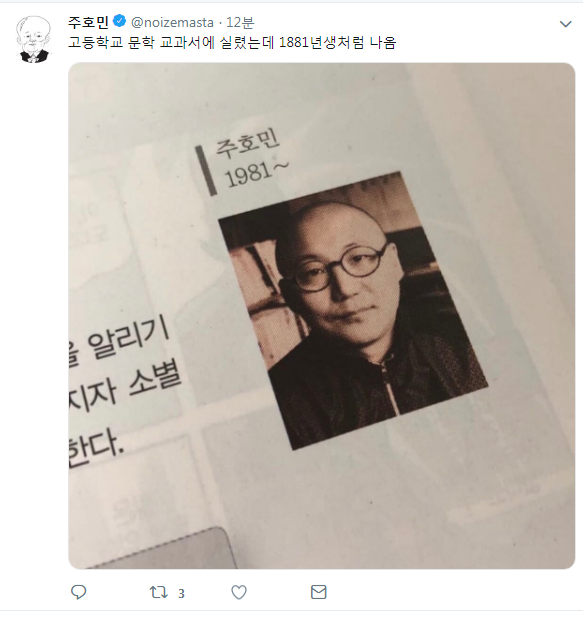583x618 pixels.
Task: Open the attached textbook photo in full view
Action: click(321, 316)
